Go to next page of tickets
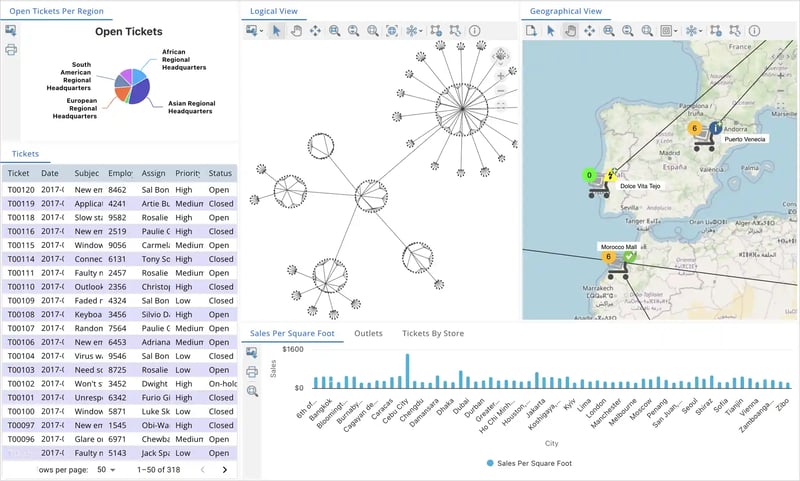Viewport: 800px width, 481px height. pyautogui.click(x=224, y=469)
